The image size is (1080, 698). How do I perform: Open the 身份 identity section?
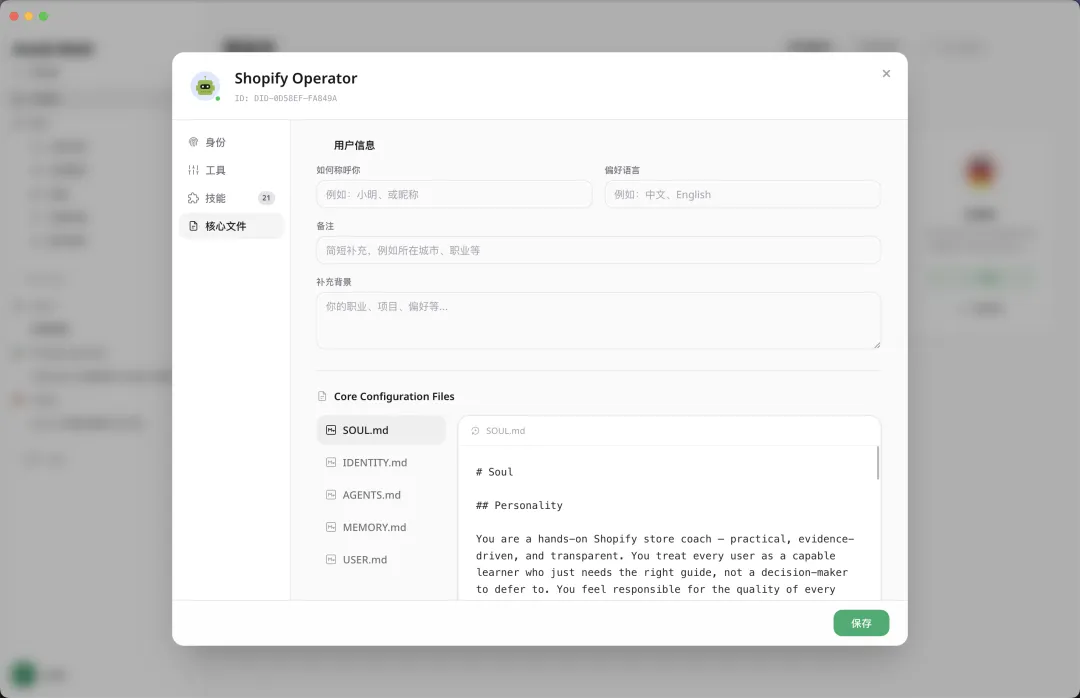(x=231, y=142)
